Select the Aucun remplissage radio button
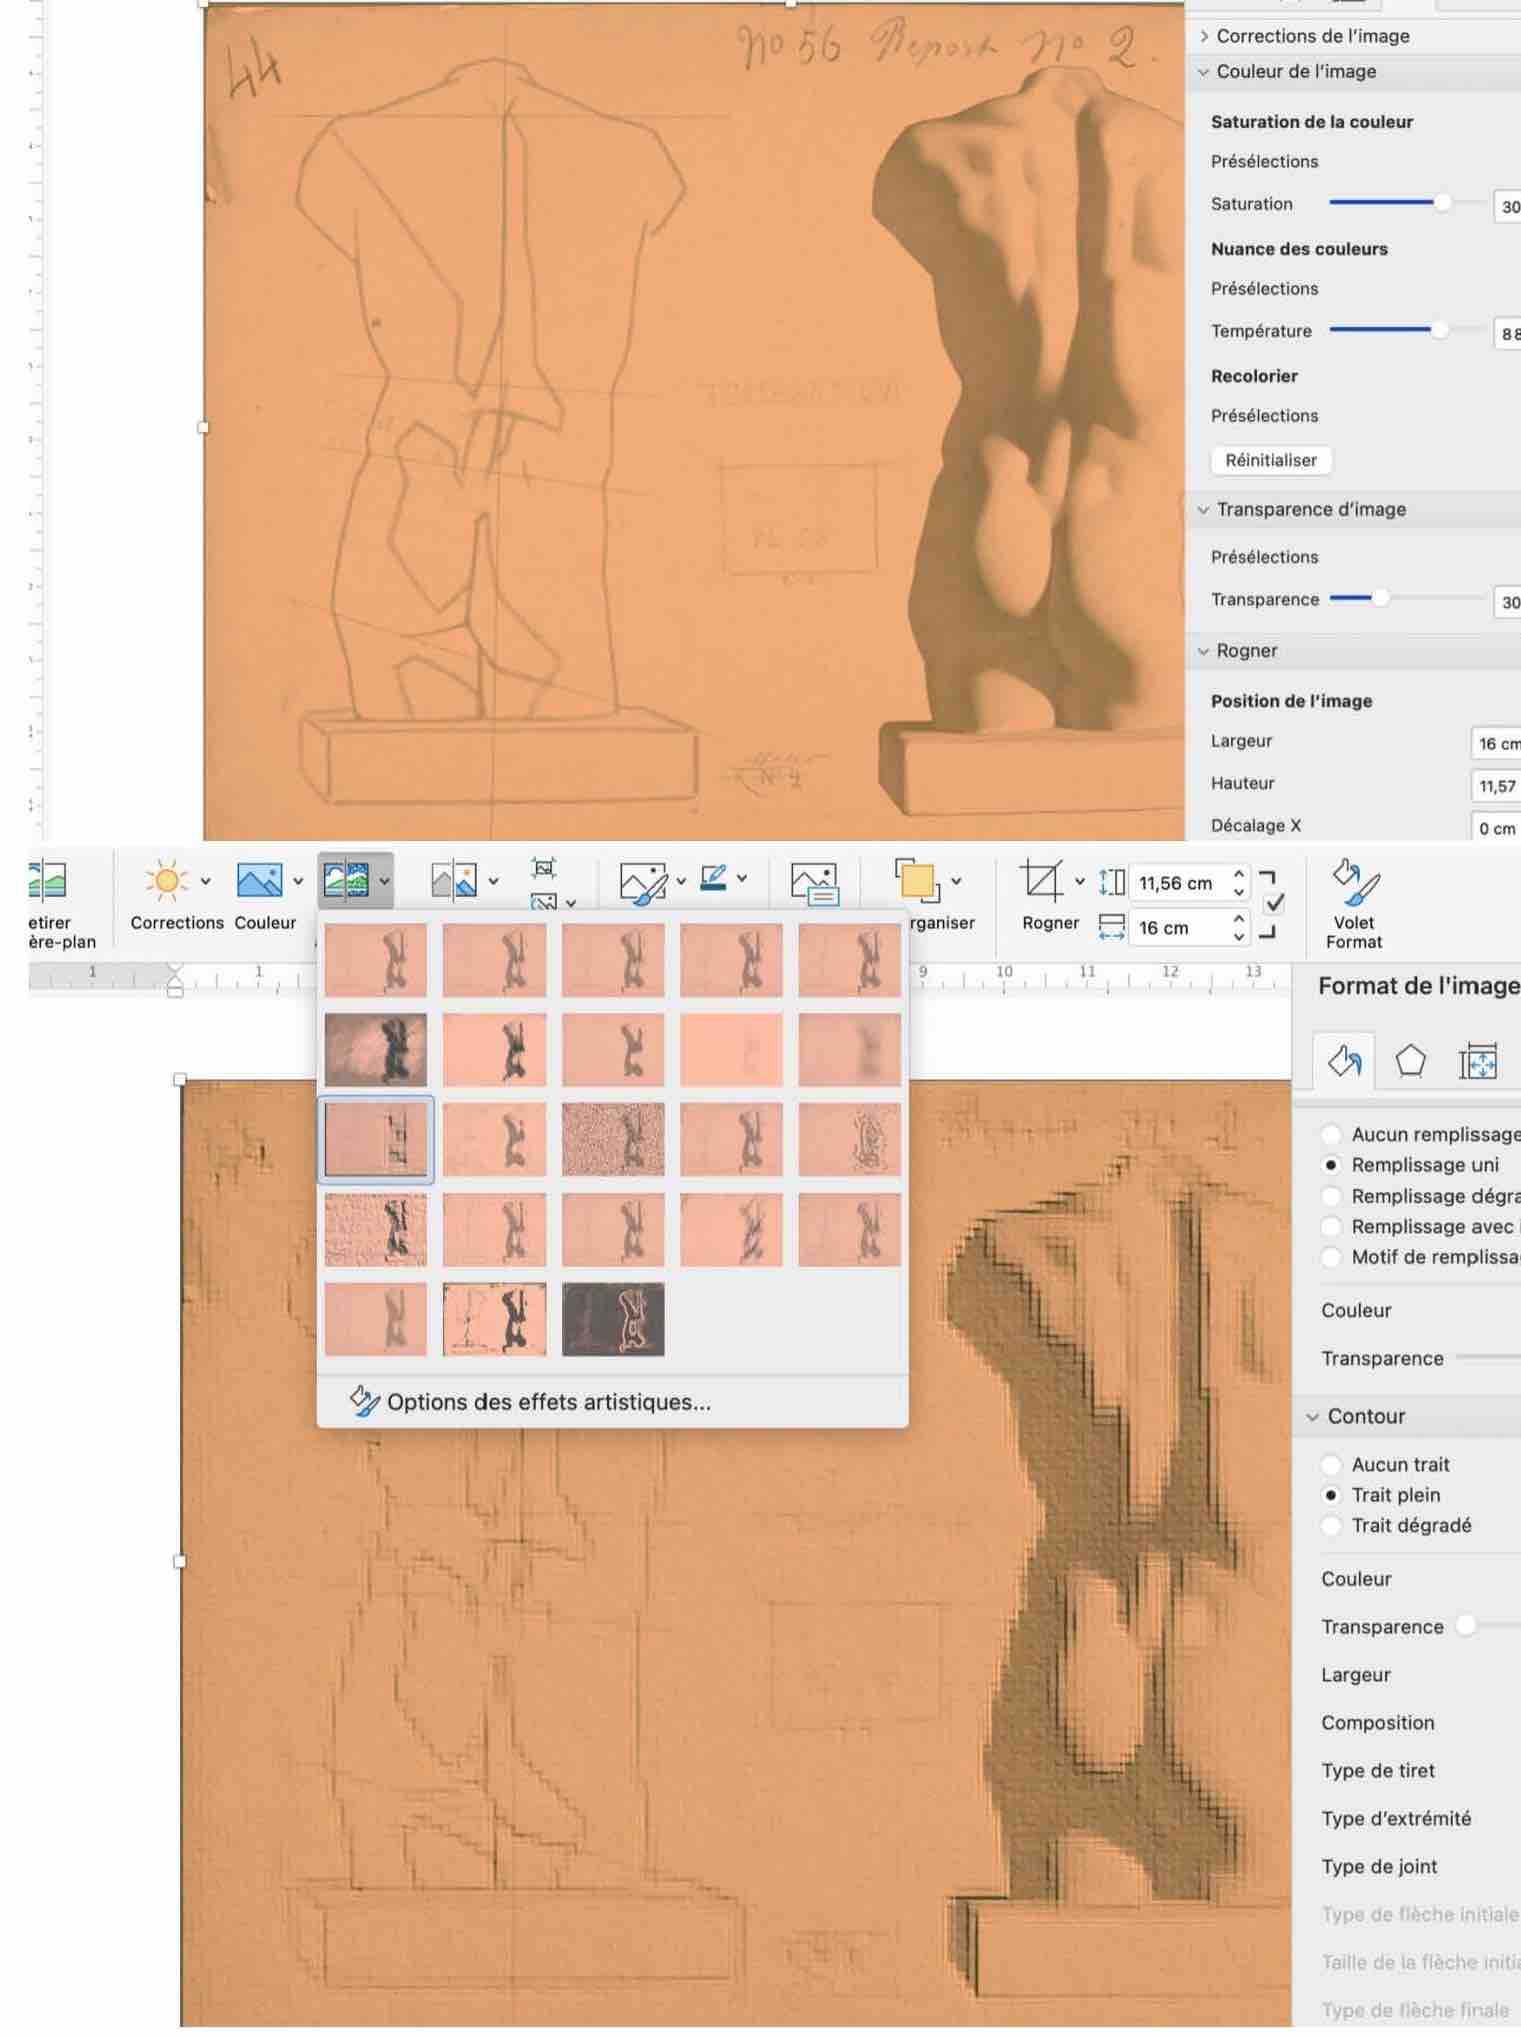The height and width of the screenshot is (2038, 1521). coord(1331,1134)
